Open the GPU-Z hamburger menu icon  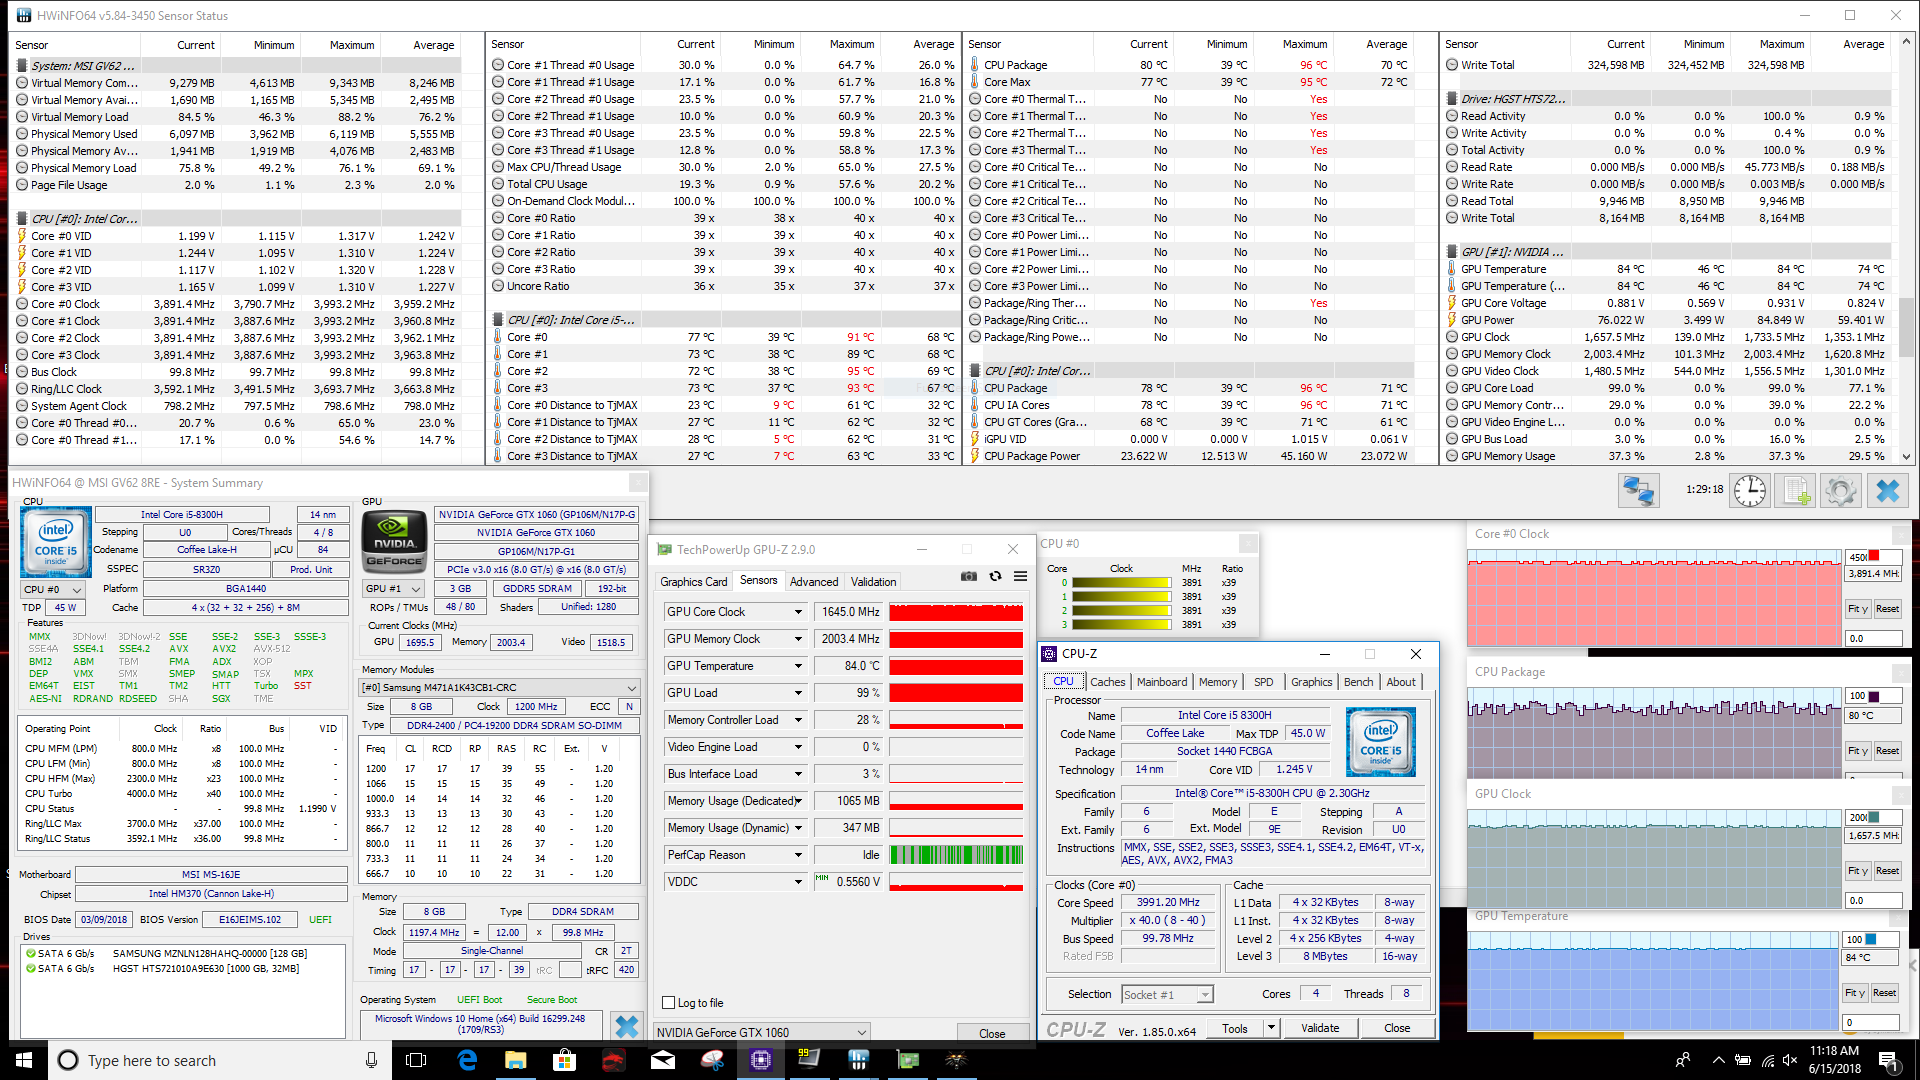pyautogui.click(x=1020, y=576)
